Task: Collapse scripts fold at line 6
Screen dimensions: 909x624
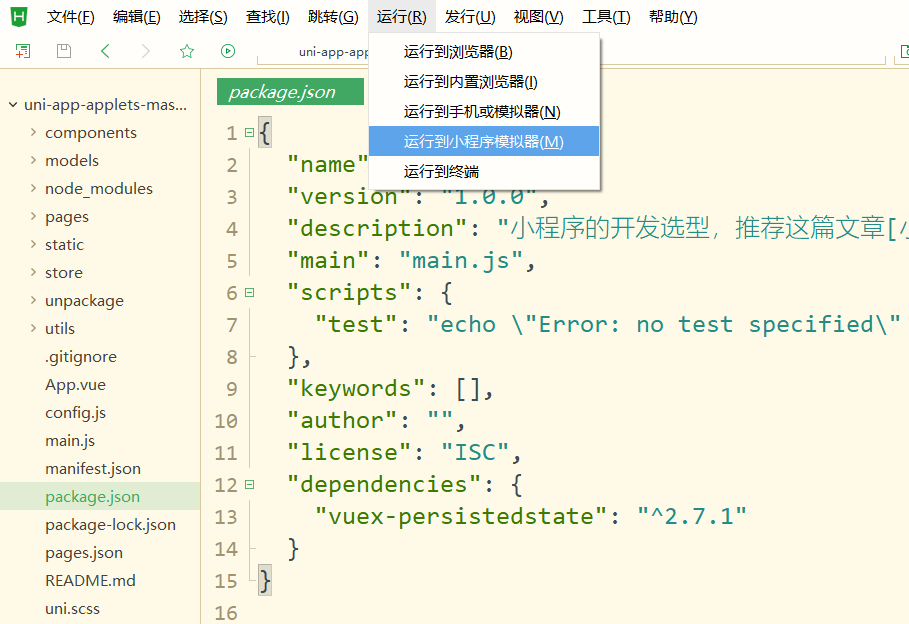Action: [x=249, y=293]
